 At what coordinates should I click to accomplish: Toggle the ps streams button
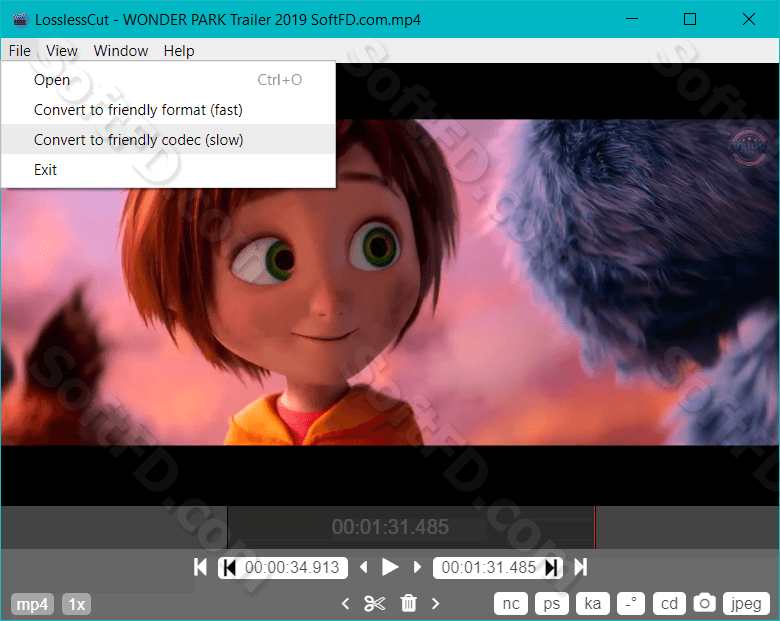[x=552, y=604]
